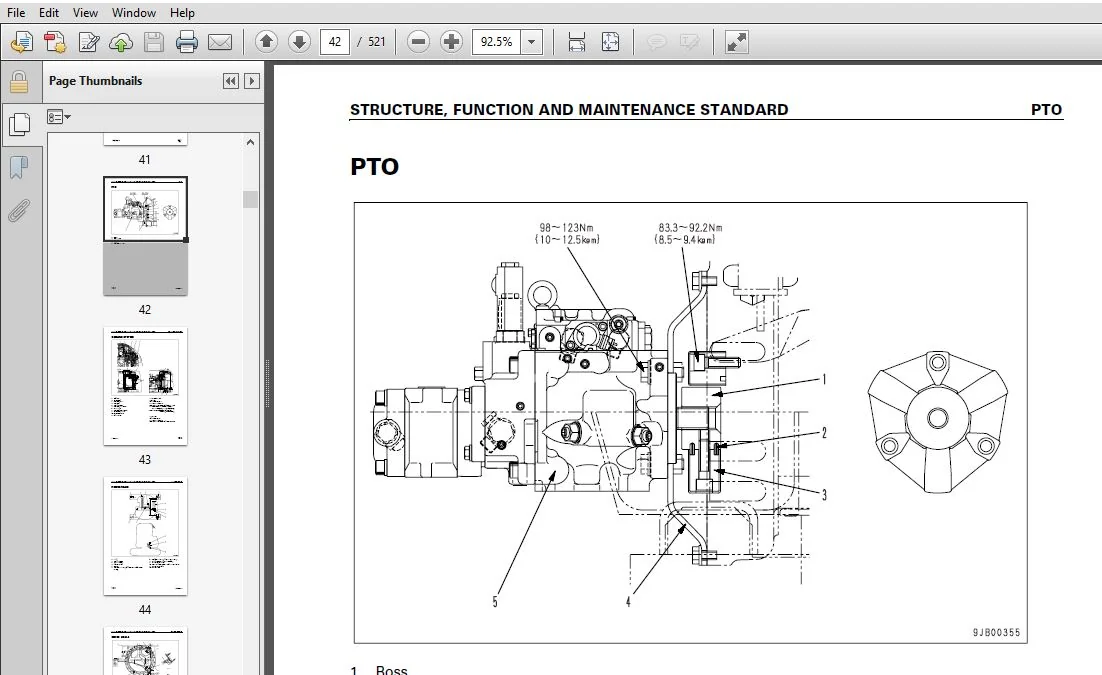This screenshot has width=1102, height=675.
Task: Open the Window menu
Action: coord(134,13)
